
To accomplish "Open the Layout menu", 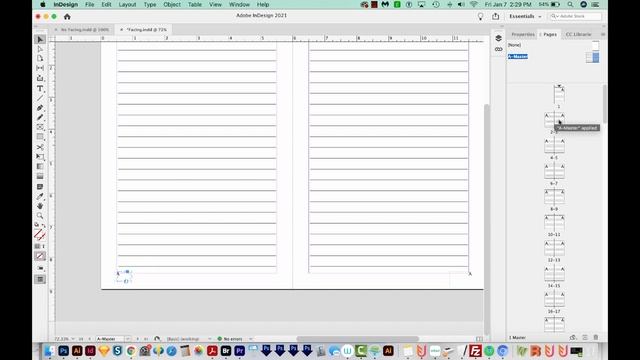I will (x=127, y=4).
